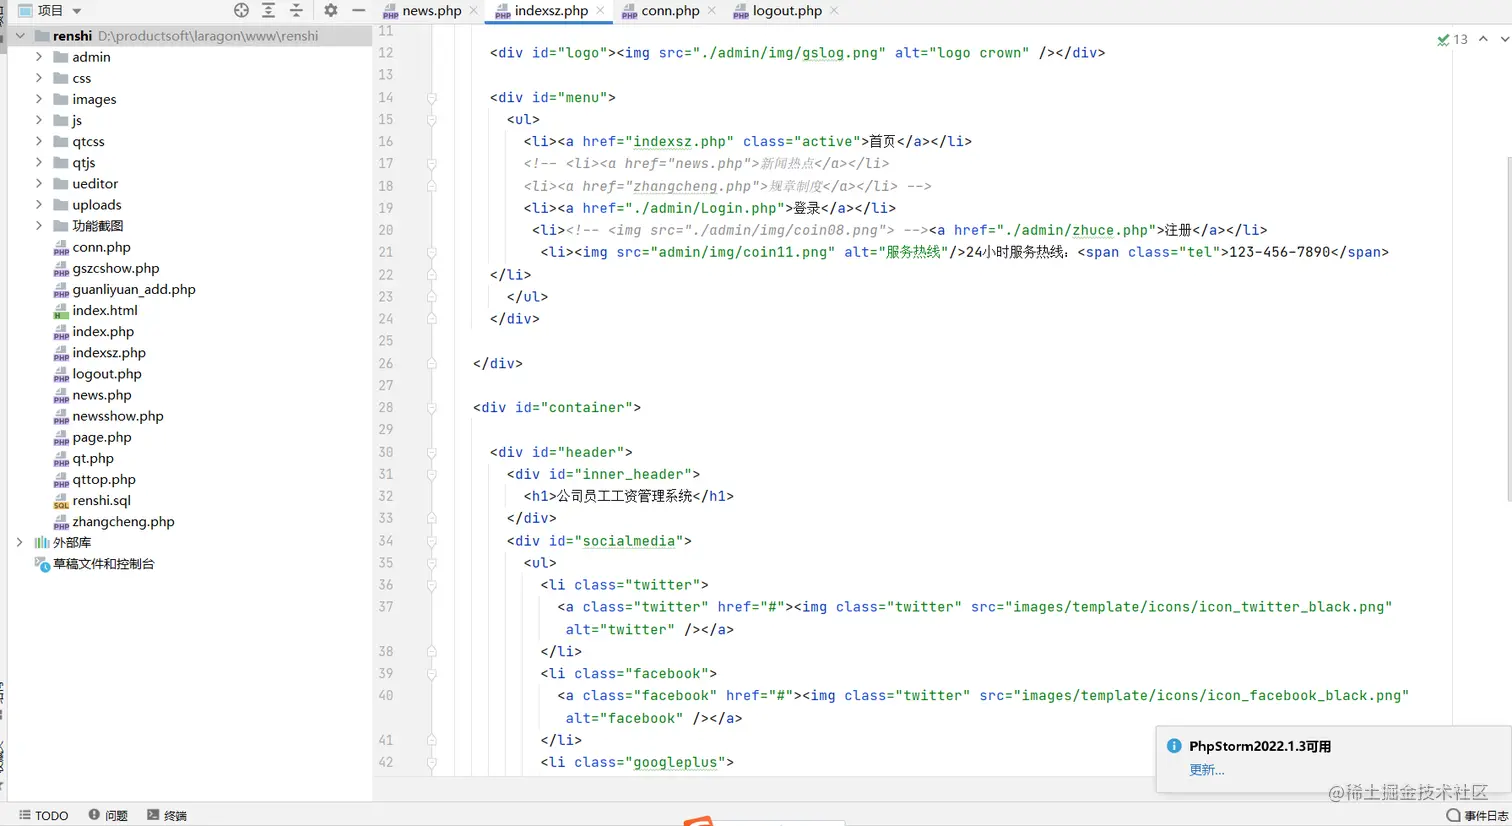Click the locate-opened-file target icon
Image resolution: width=1512 pixels, height=826 pixels.
[x=241, y=10]
